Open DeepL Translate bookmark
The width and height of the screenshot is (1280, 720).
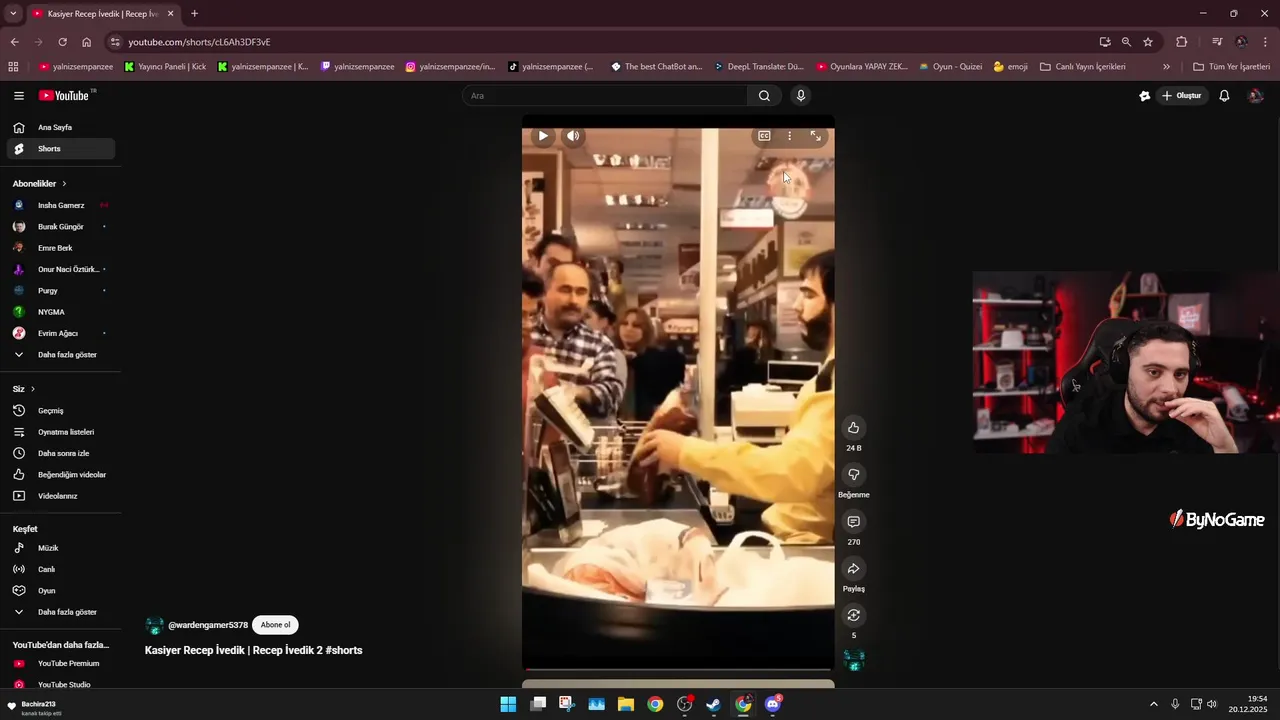coord(758,67)
